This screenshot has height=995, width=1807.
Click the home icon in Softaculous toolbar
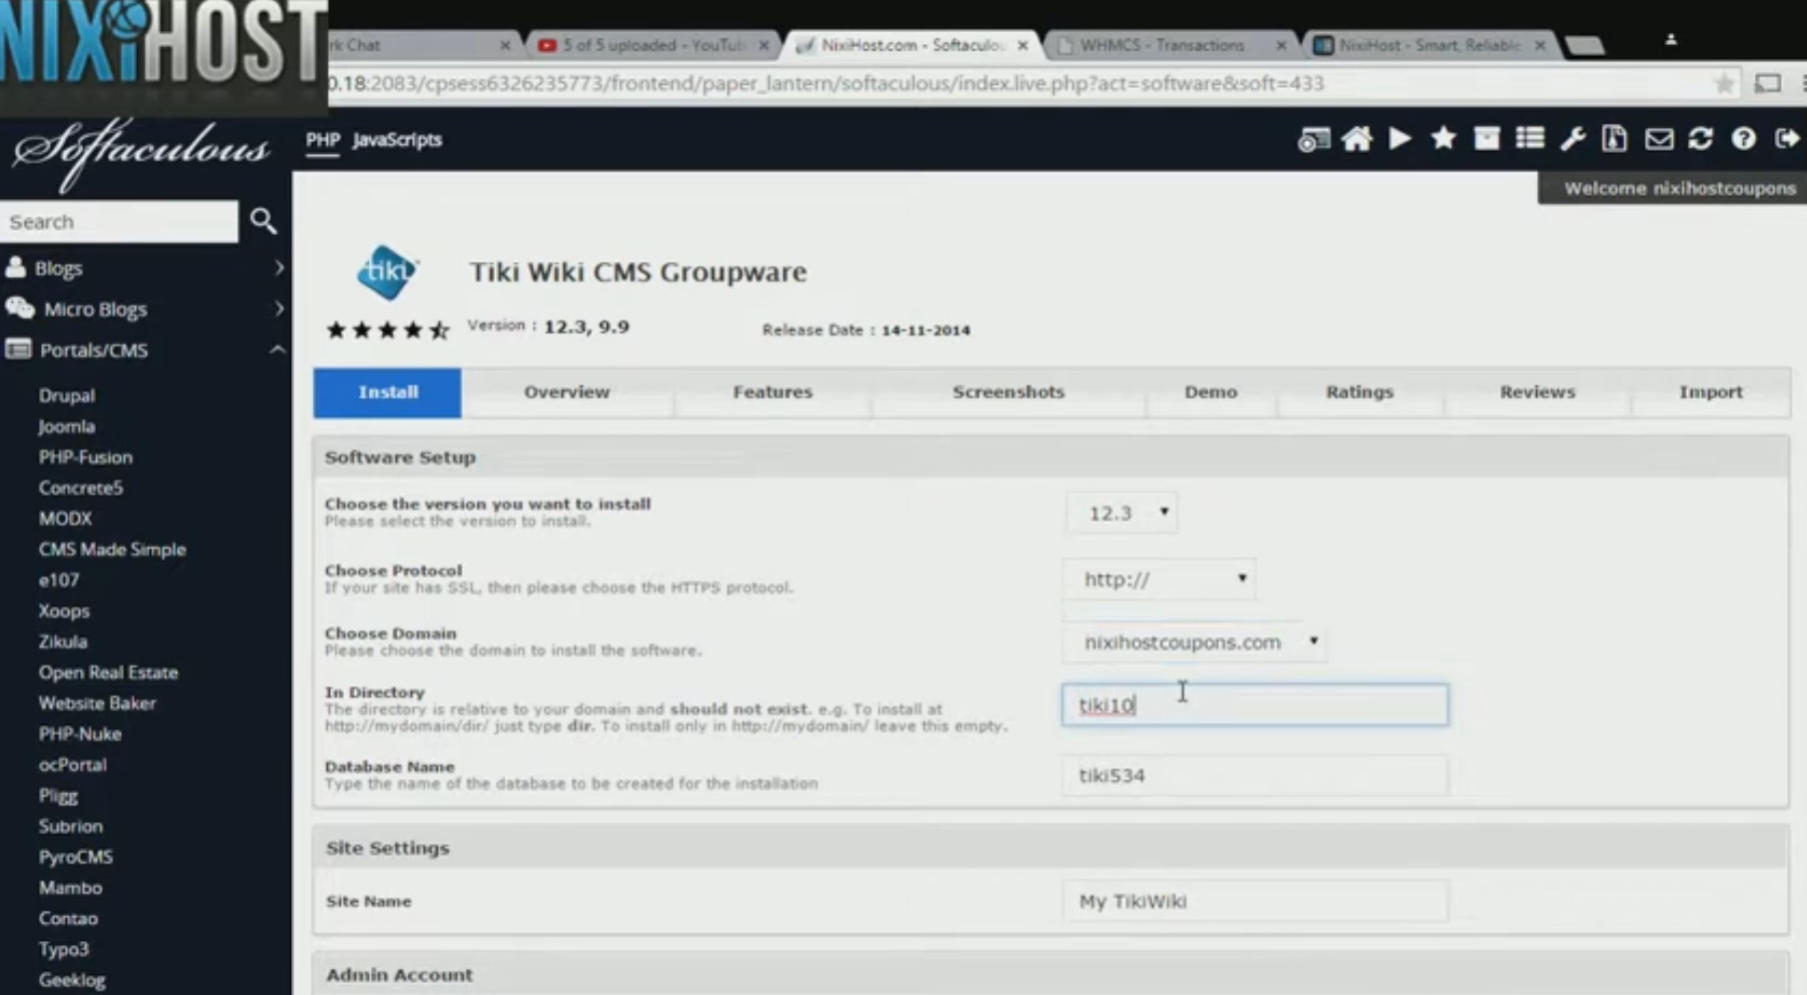click(x=1356, y=139)
